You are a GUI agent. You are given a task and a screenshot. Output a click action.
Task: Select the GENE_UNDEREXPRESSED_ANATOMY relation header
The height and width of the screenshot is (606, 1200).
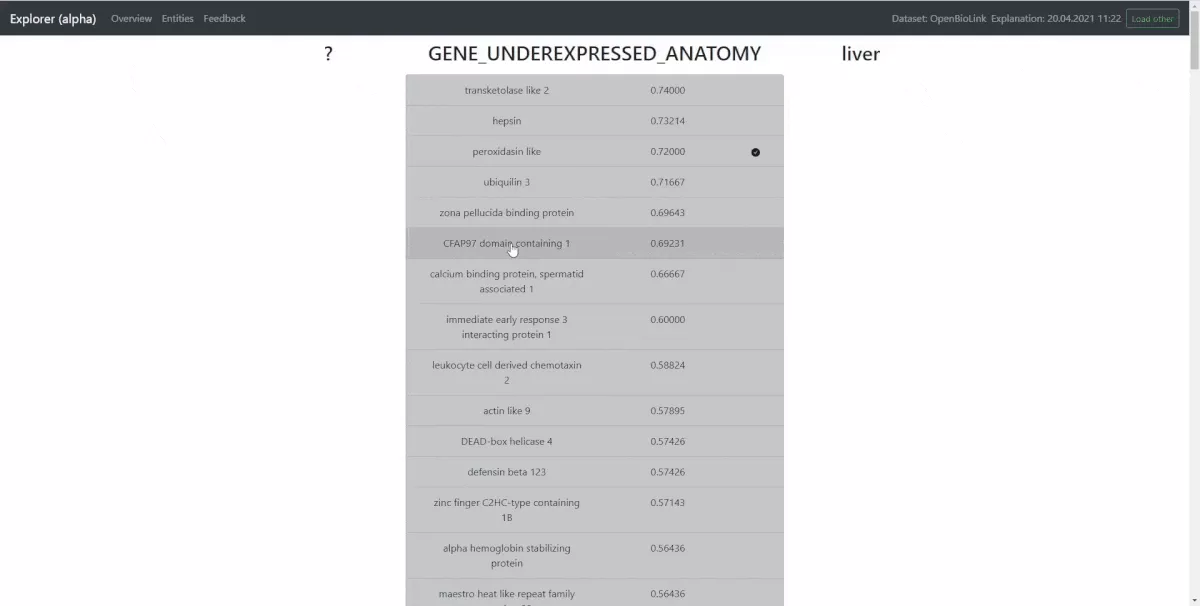click(594, 53)
